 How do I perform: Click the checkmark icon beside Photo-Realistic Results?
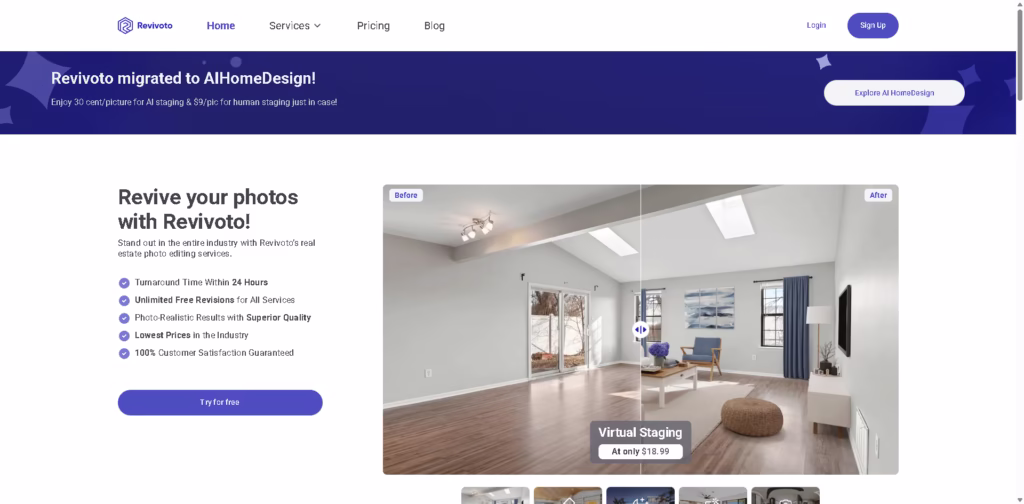click(124, 318)
